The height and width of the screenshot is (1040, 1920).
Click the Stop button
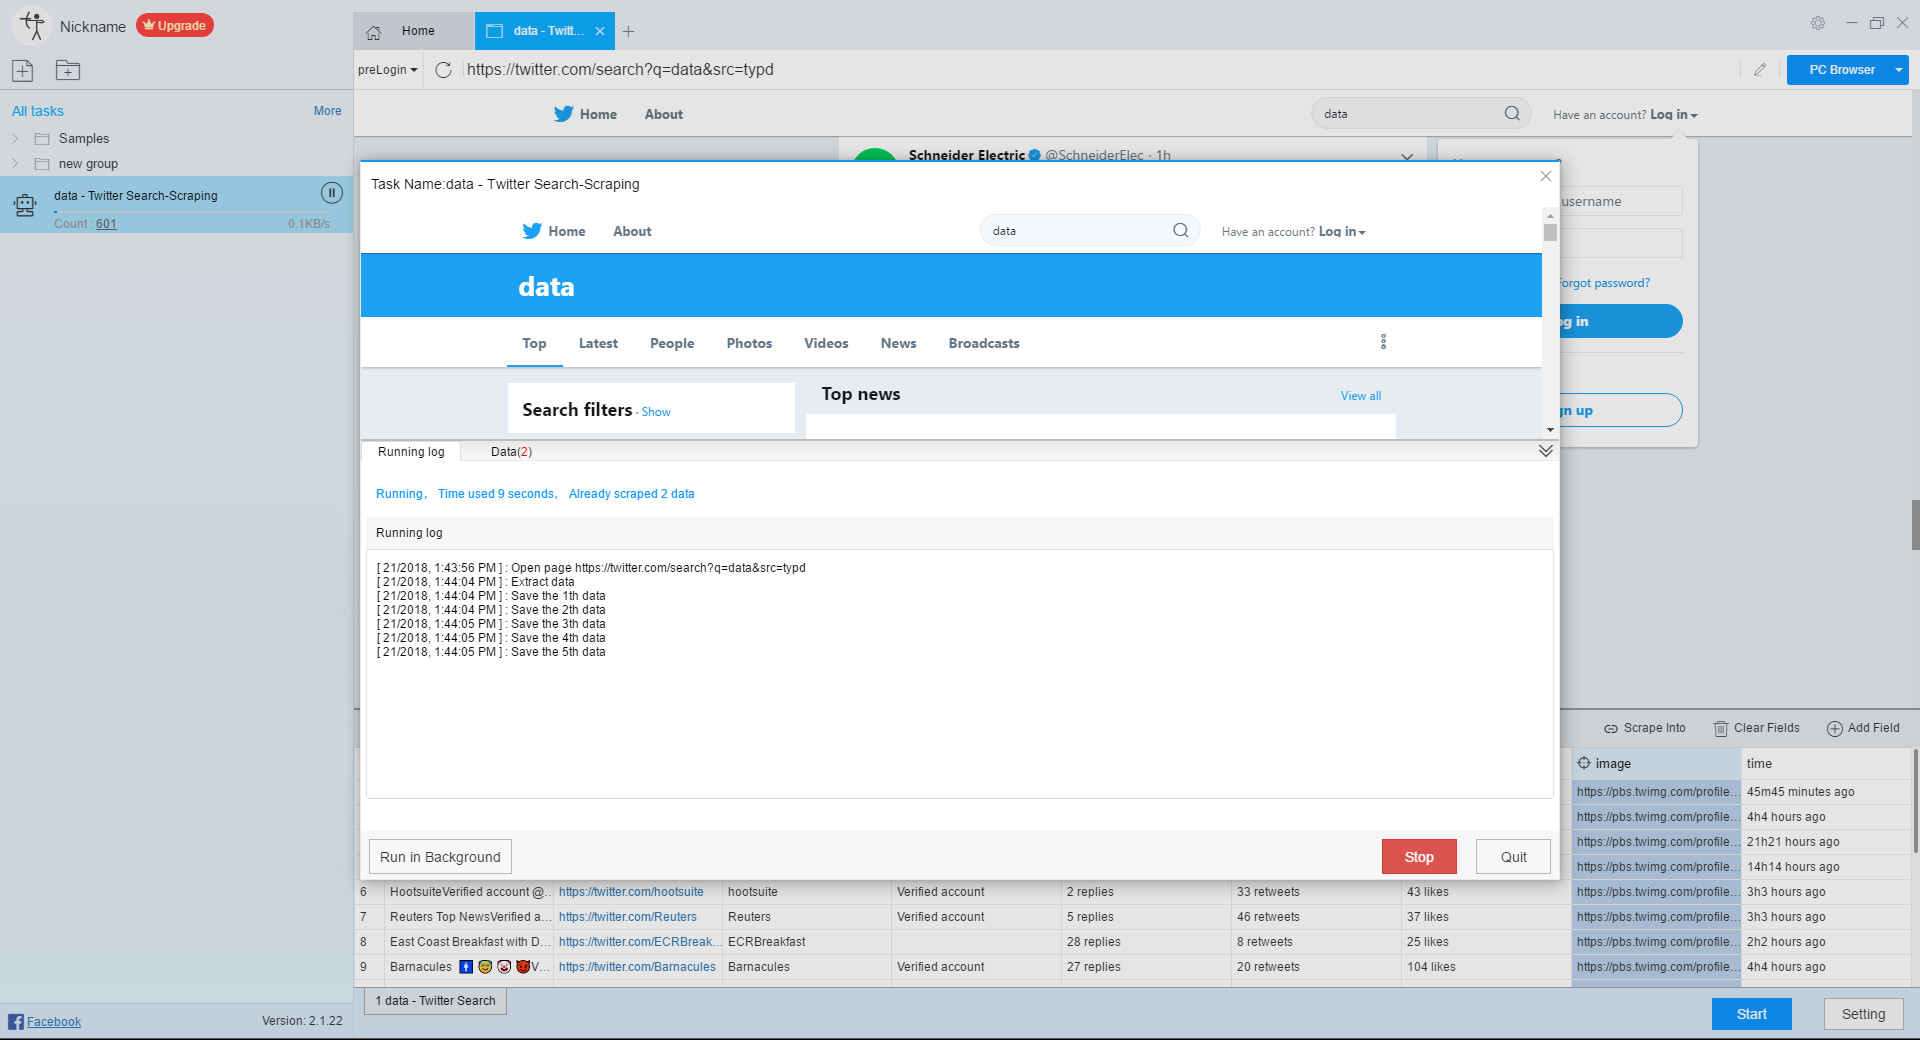1419,857
